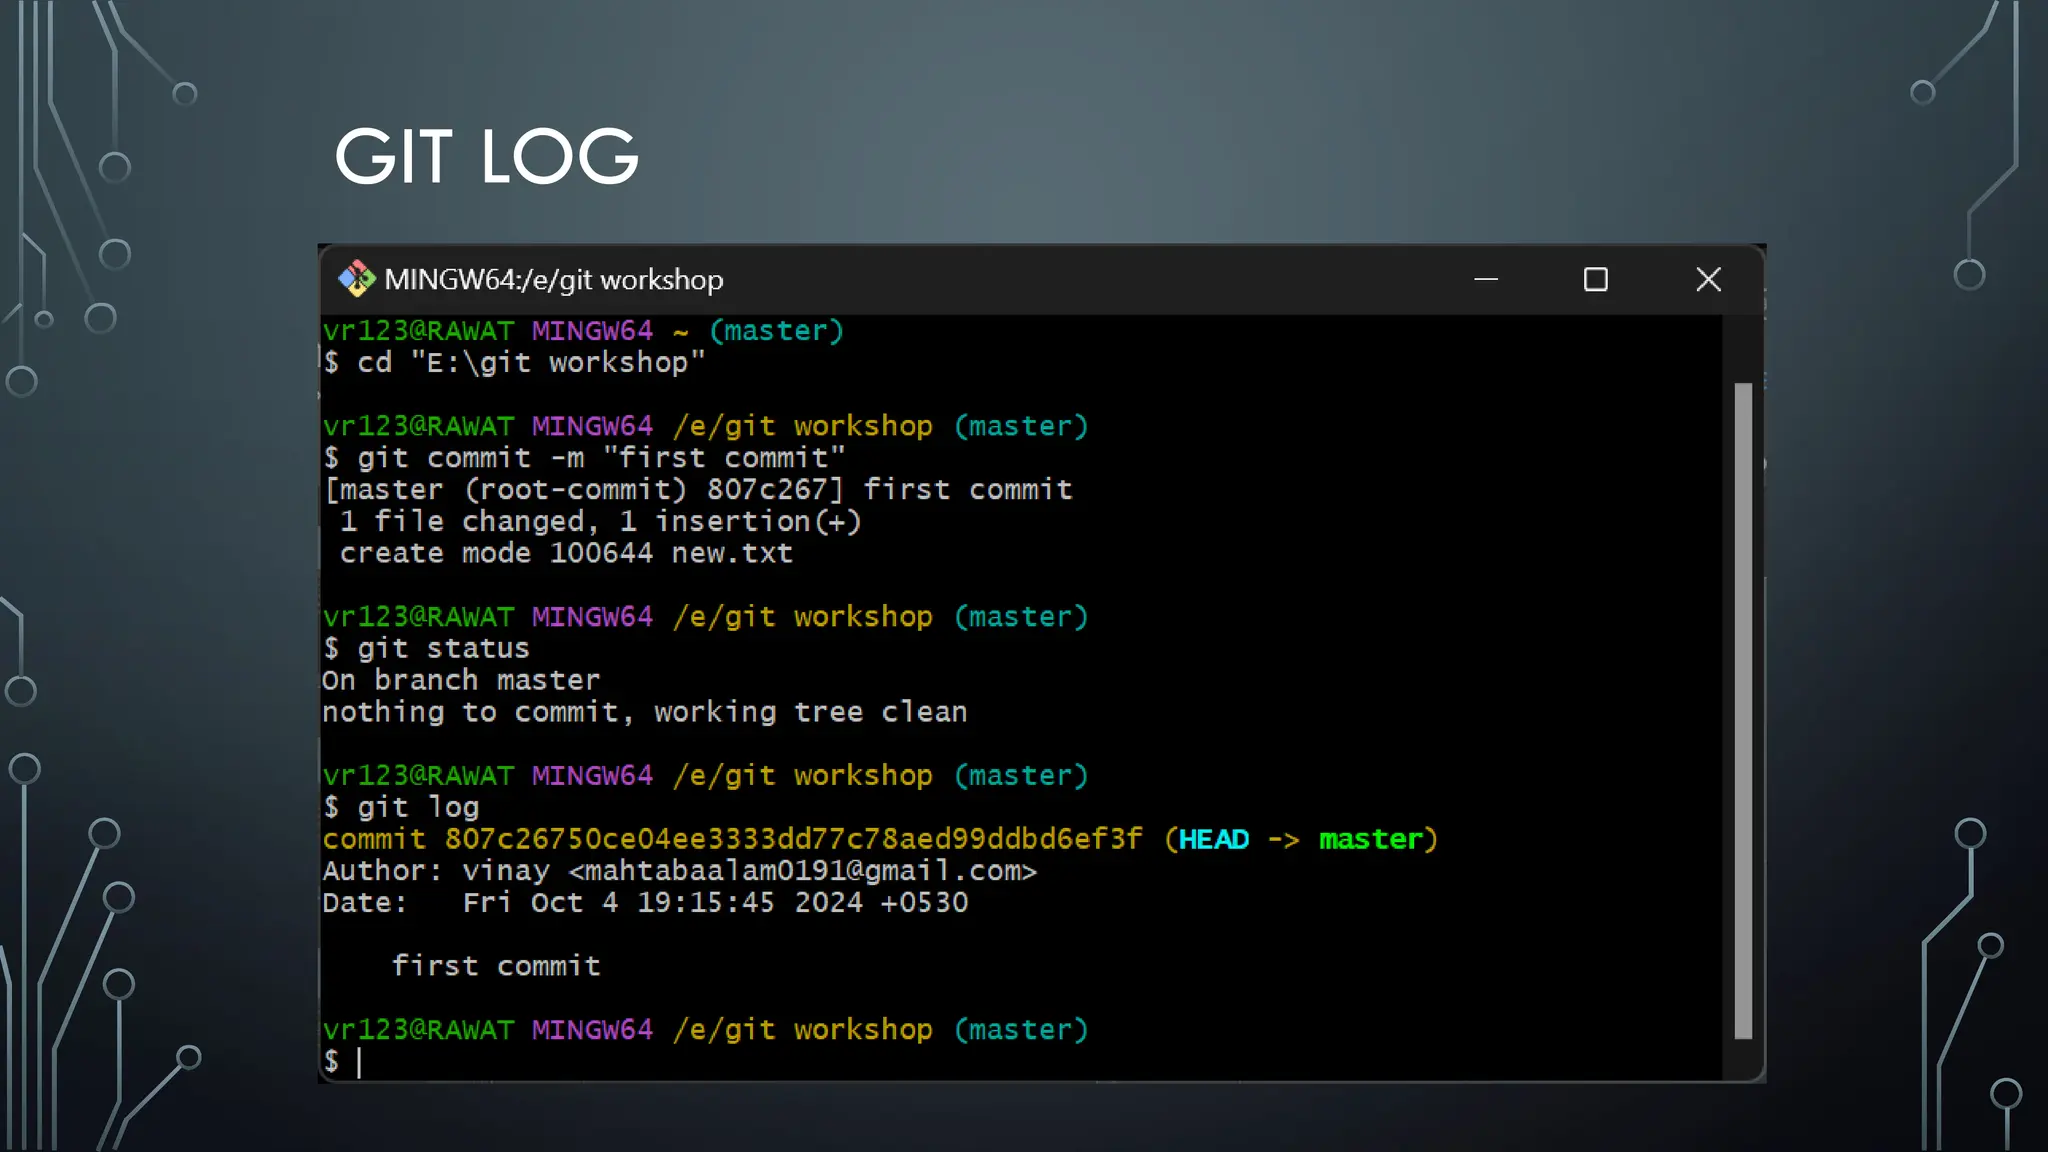This screenshot has width=2048, height=1152.
Task: Click the commit hash 807c26750ce04ee3333dd77c78aed99ddbd6ef3f
Action: 793,839
